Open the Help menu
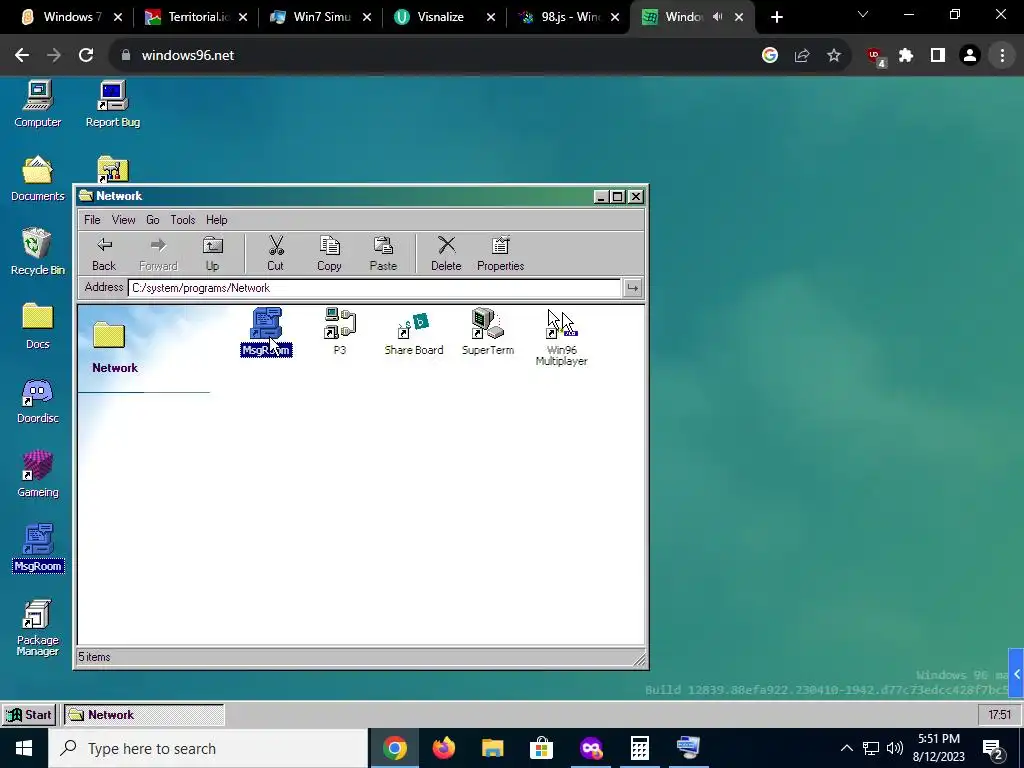 (x=217, y=220)
